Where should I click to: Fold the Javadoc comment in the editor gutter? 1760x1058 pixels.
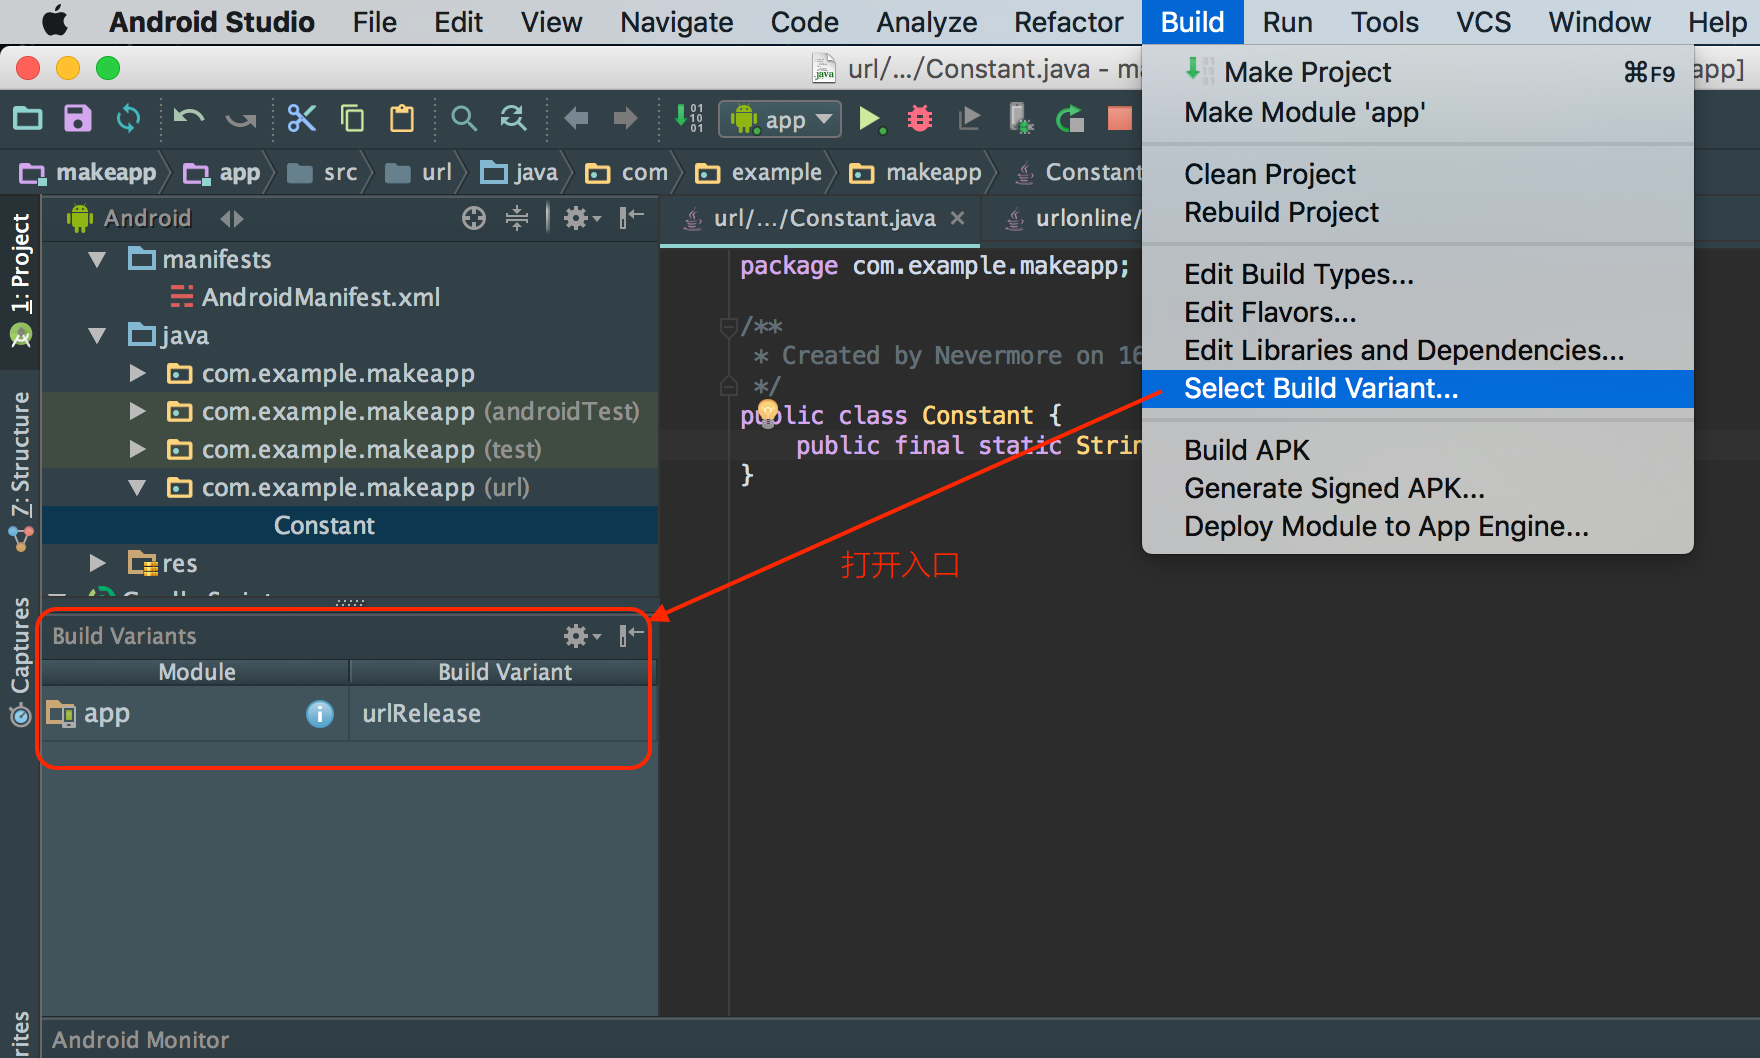point(729,326)
